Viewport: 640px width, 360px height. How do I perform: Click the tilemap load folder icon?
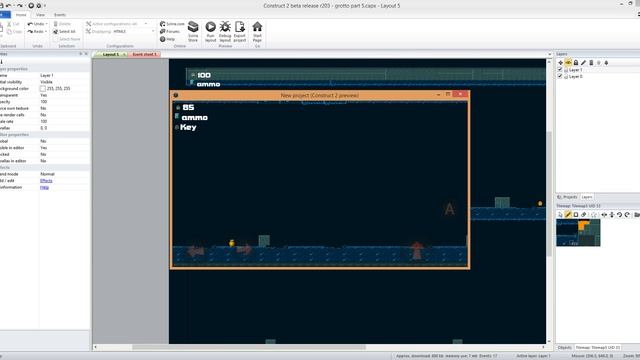[x=637, y=215]
